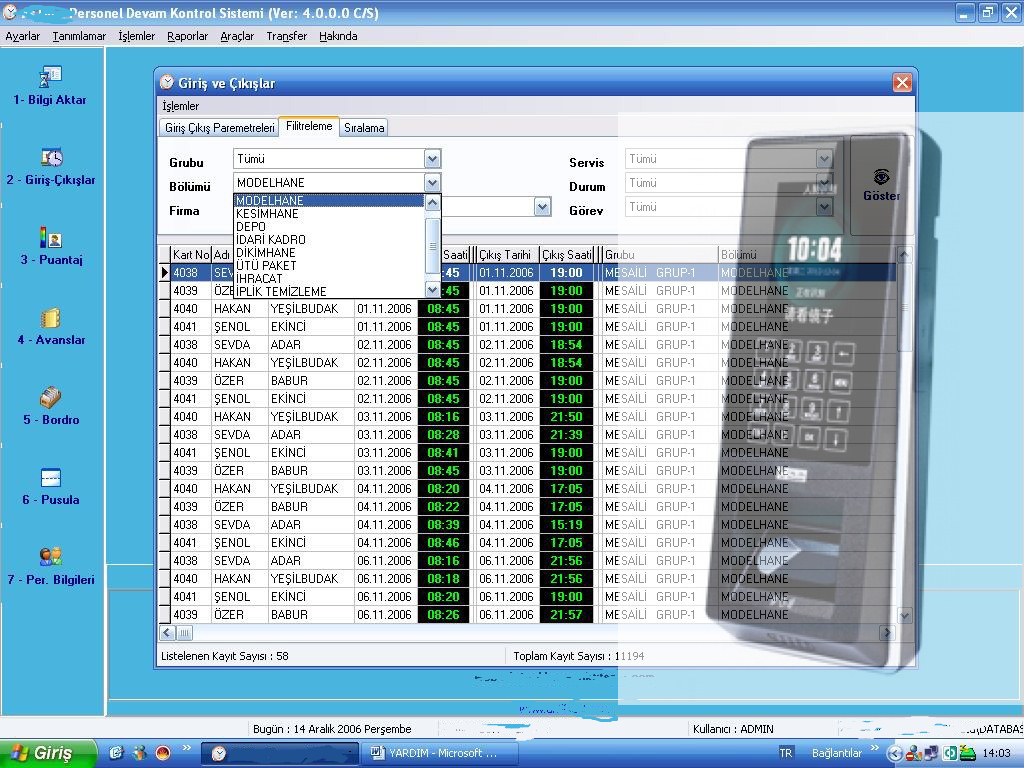Click exit time 15:19 cell

point(566,525)
